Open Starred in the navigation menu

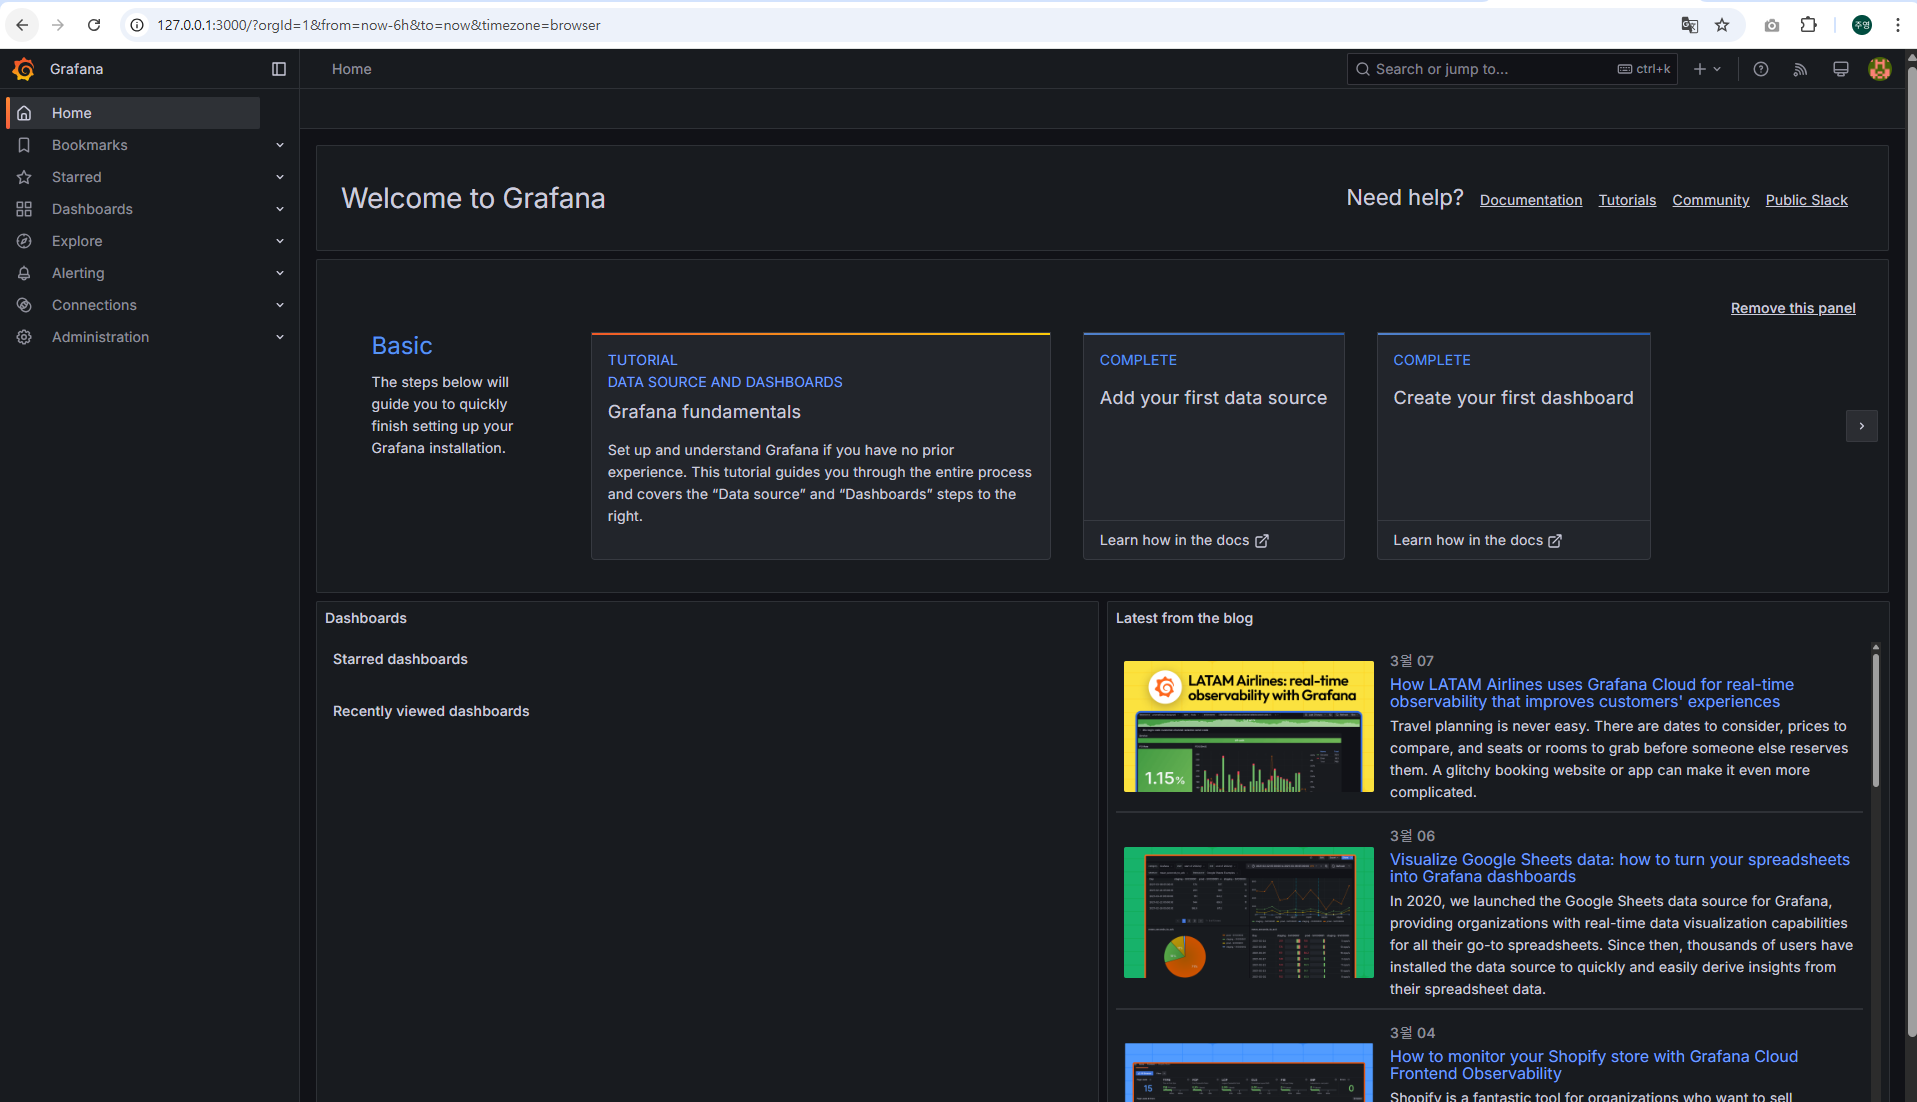pyautogui.click(x=77, y=177)
